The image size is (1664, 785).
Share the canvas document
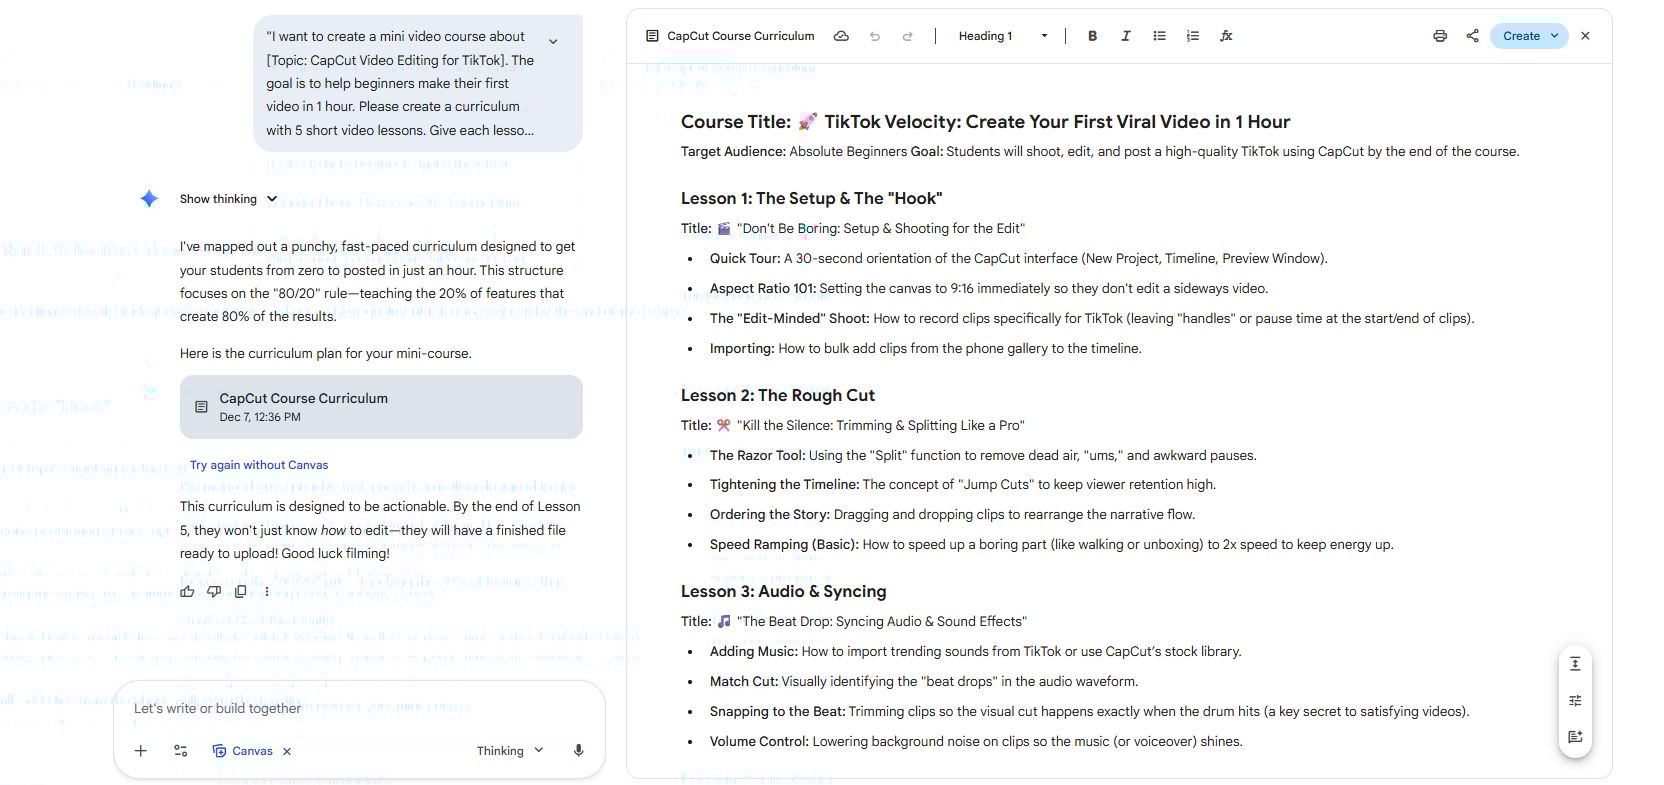coord(1472,36)
